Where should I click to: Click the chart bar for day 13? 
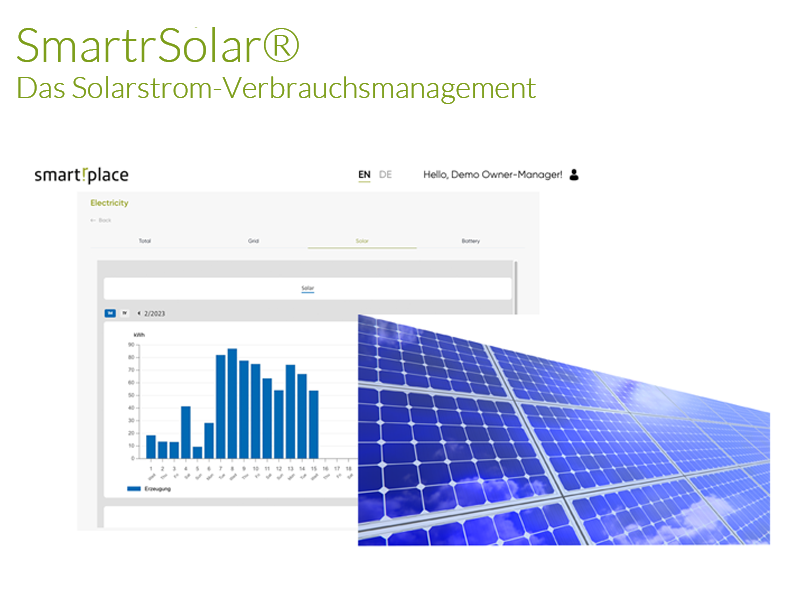[x=290, y=412]
